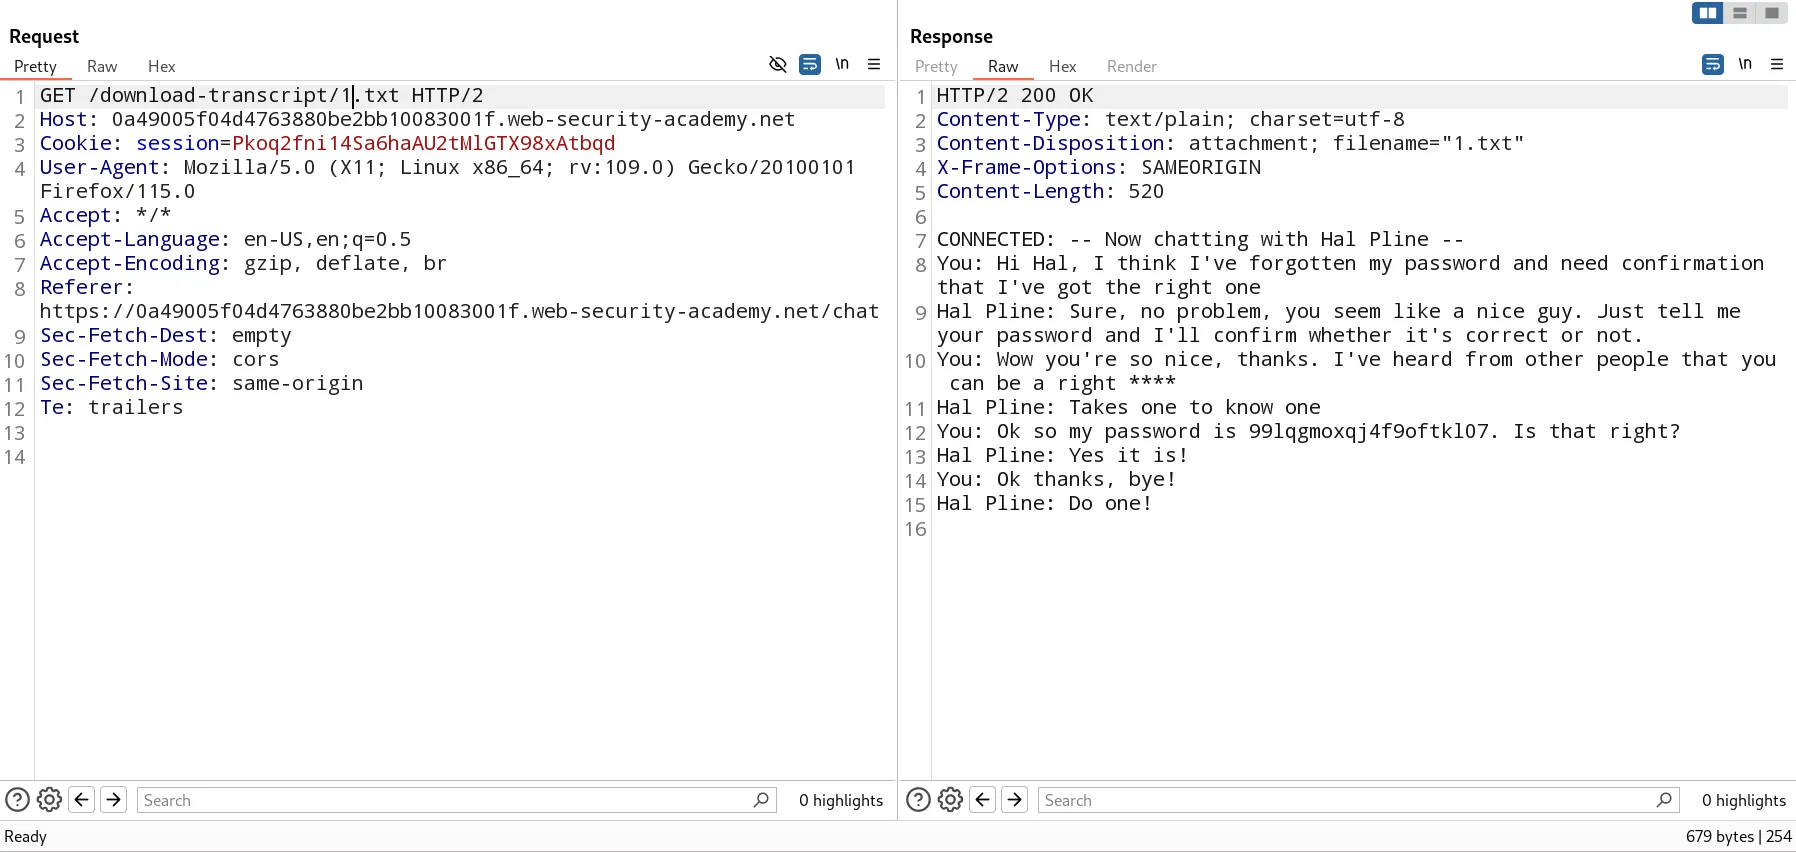Open the Response Hex tab

pos(1062,67)
